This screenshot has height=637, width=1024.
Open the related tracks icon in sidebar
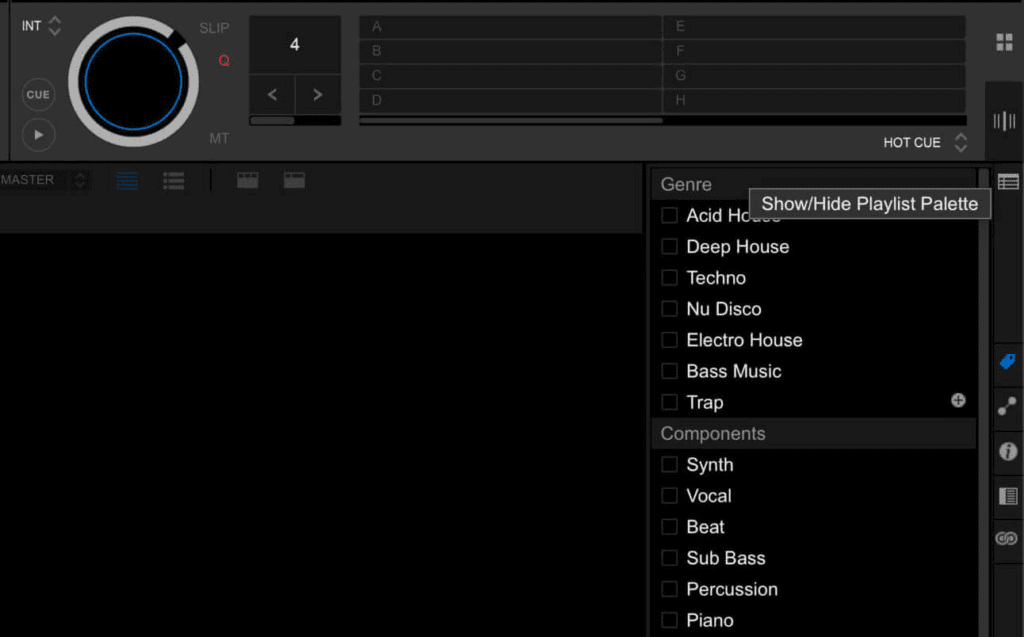tap(1007, 406)
